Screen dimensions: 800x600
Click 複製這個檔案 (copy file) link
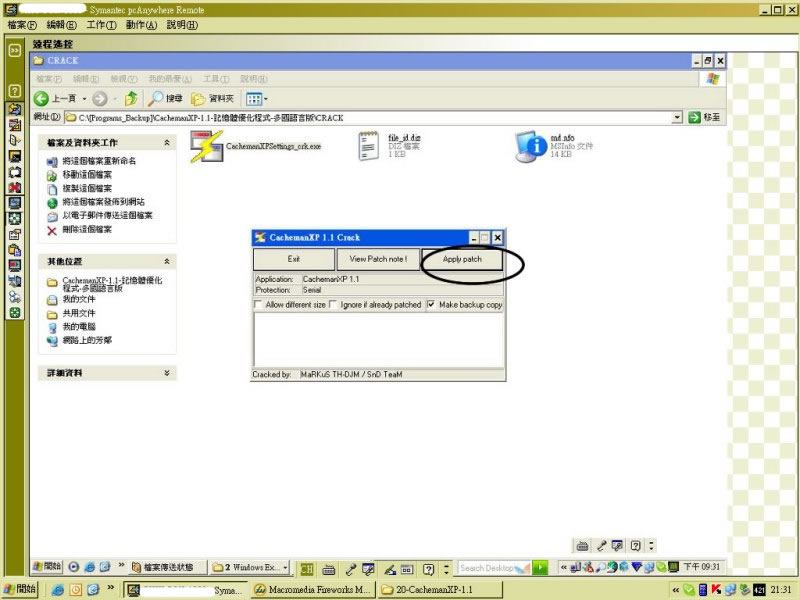click(87, 188)
